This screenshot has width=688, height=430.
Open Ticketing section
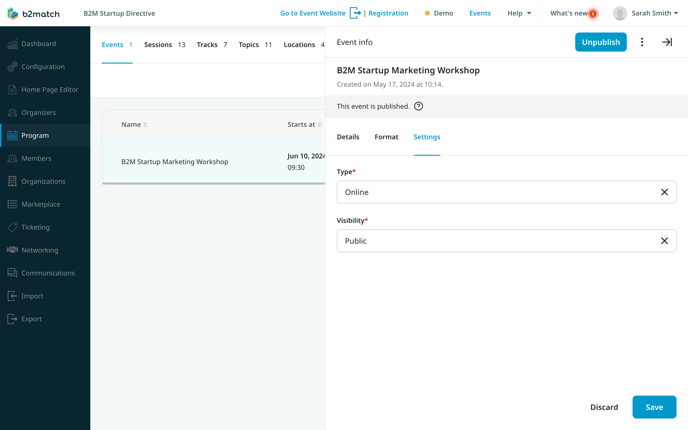click(x=36, y=227)
